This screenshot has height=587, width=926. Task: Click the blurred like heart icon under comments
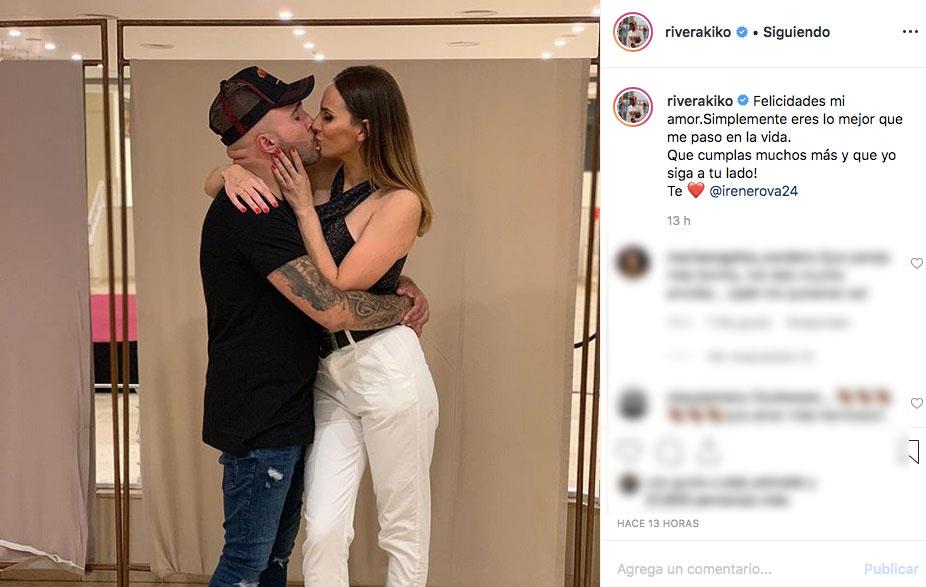630,452
